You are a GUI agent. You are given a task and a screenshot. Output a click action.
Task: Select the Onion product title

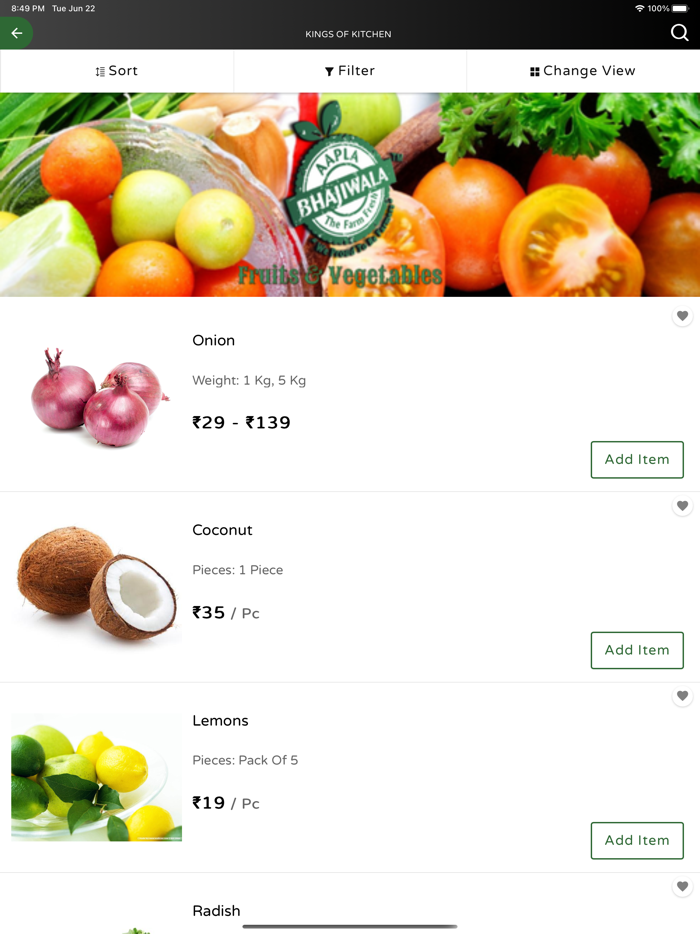coord(213,340)
